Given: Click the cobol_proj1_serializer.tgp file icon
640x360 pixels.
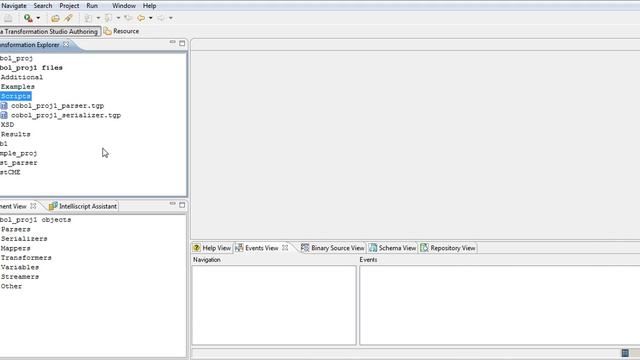Looking at the screenshot, I should click(4, 116).
